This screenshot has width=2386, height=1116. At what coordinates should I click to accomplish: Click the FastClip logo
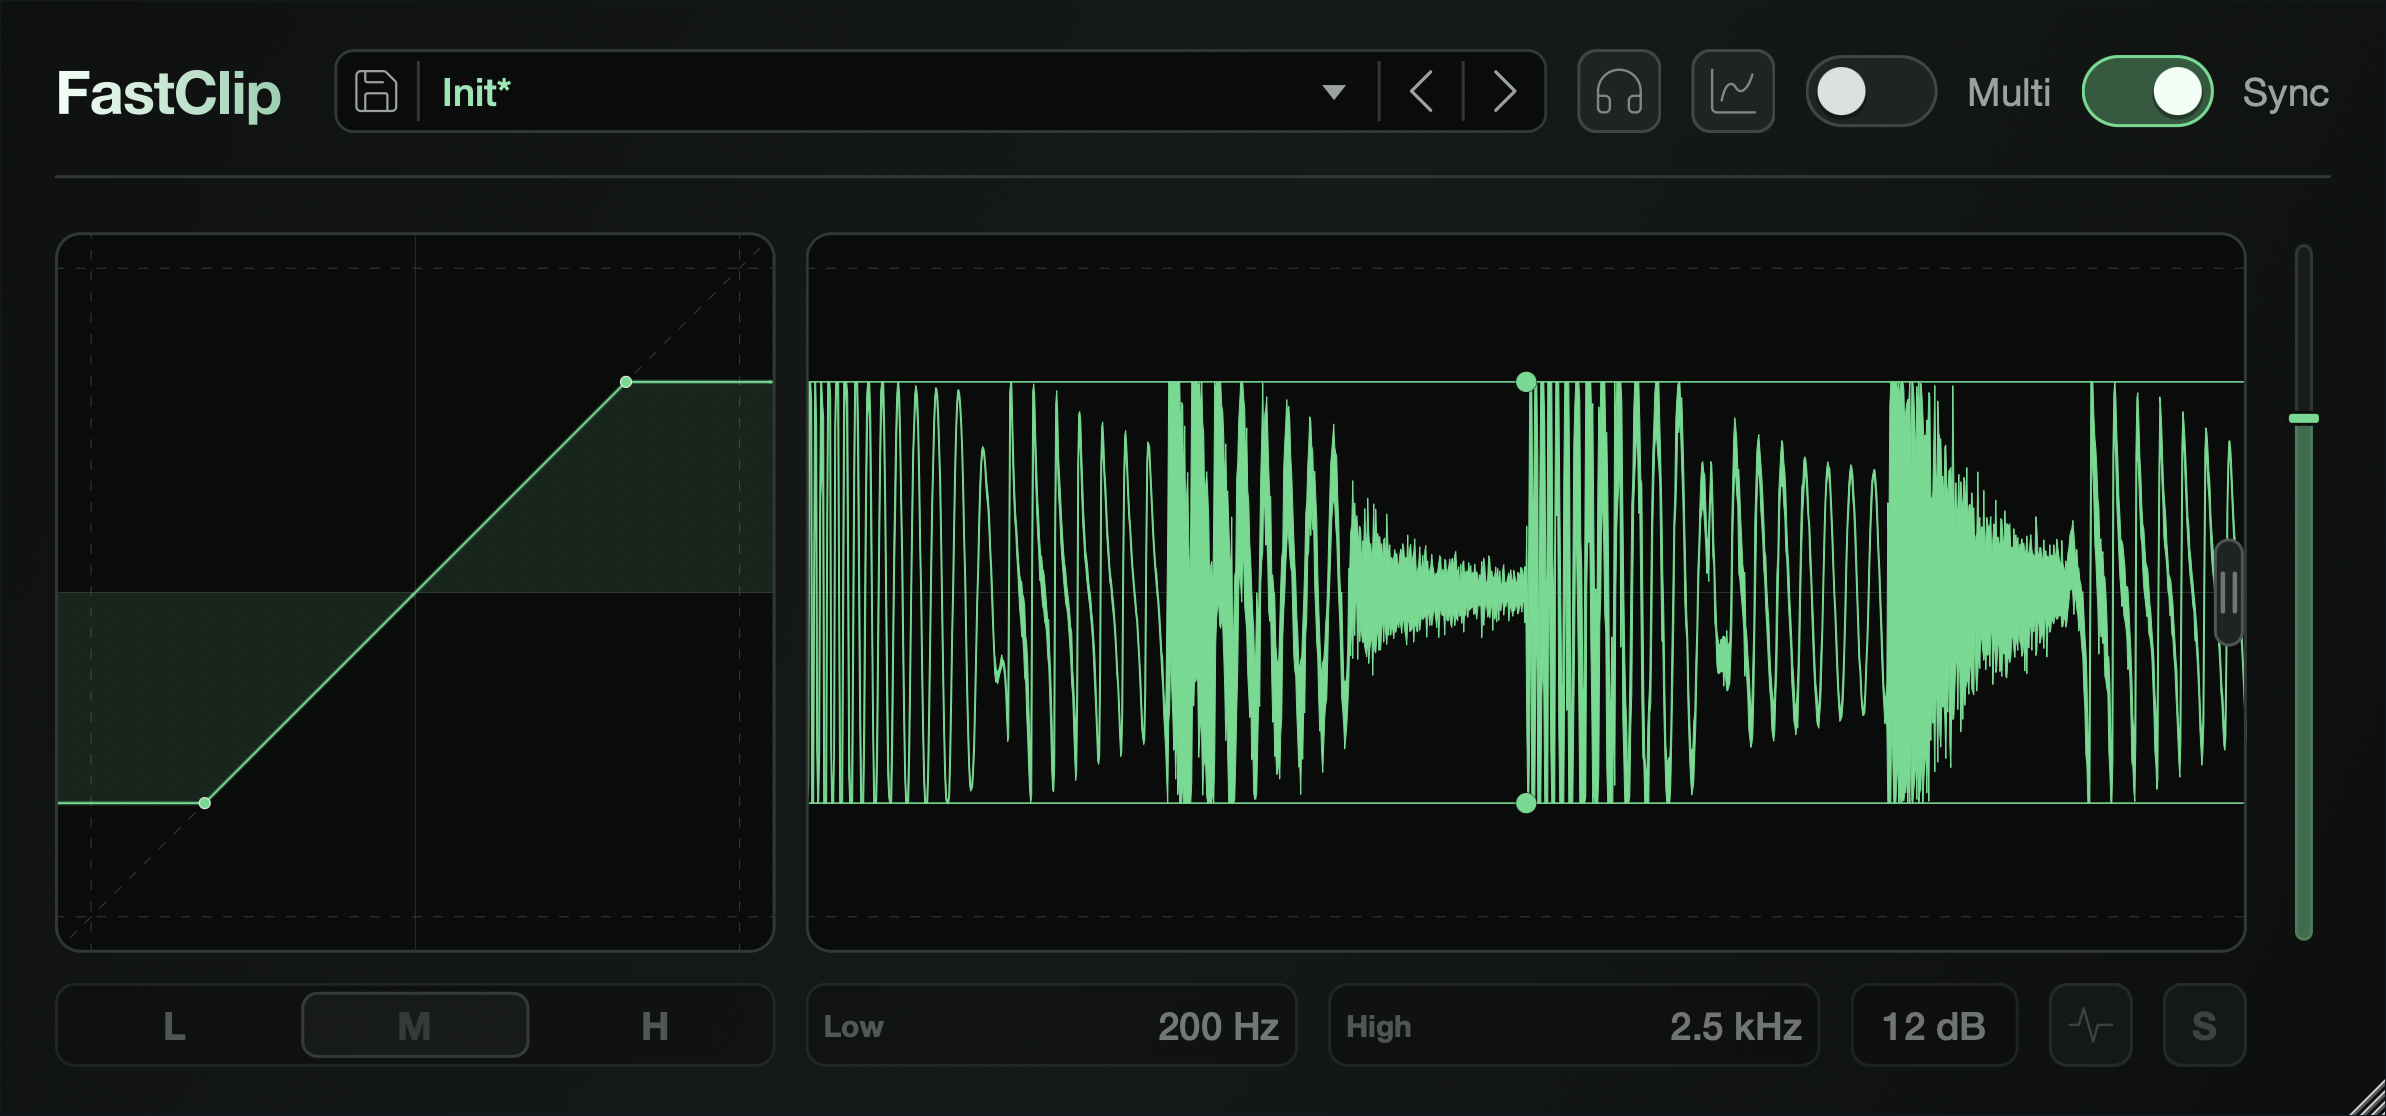[169, 95]
